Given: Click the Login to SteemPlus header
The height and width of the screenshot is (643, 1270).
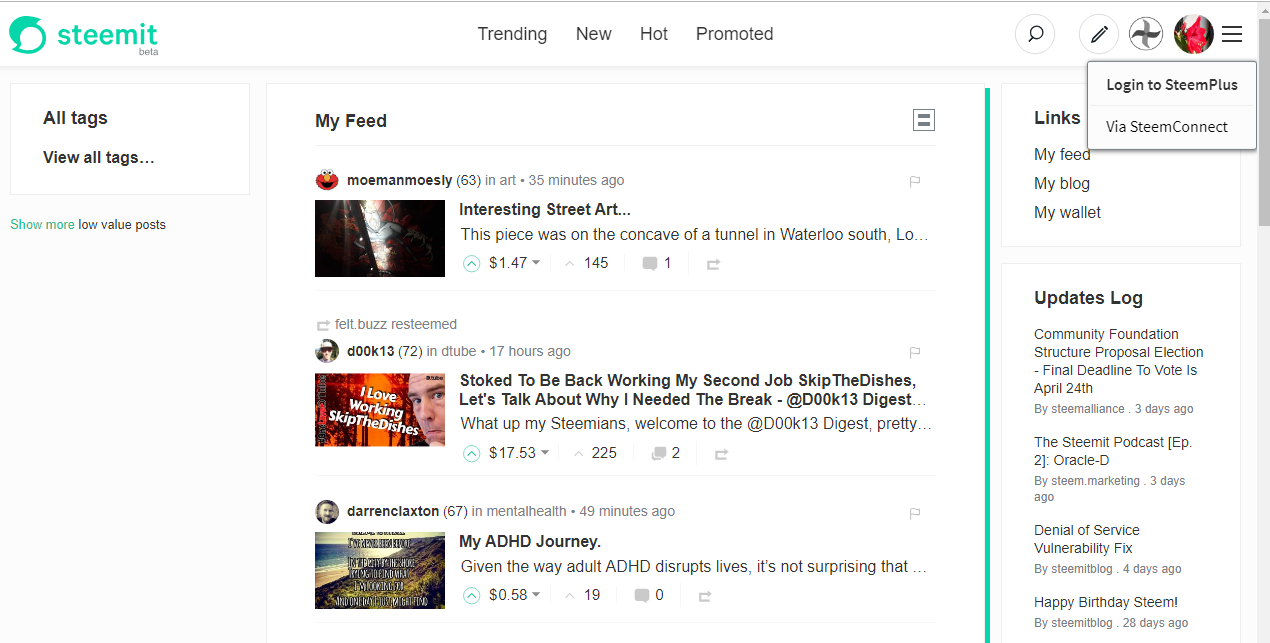Looking at the screenshot, I should click(1171, 85).
